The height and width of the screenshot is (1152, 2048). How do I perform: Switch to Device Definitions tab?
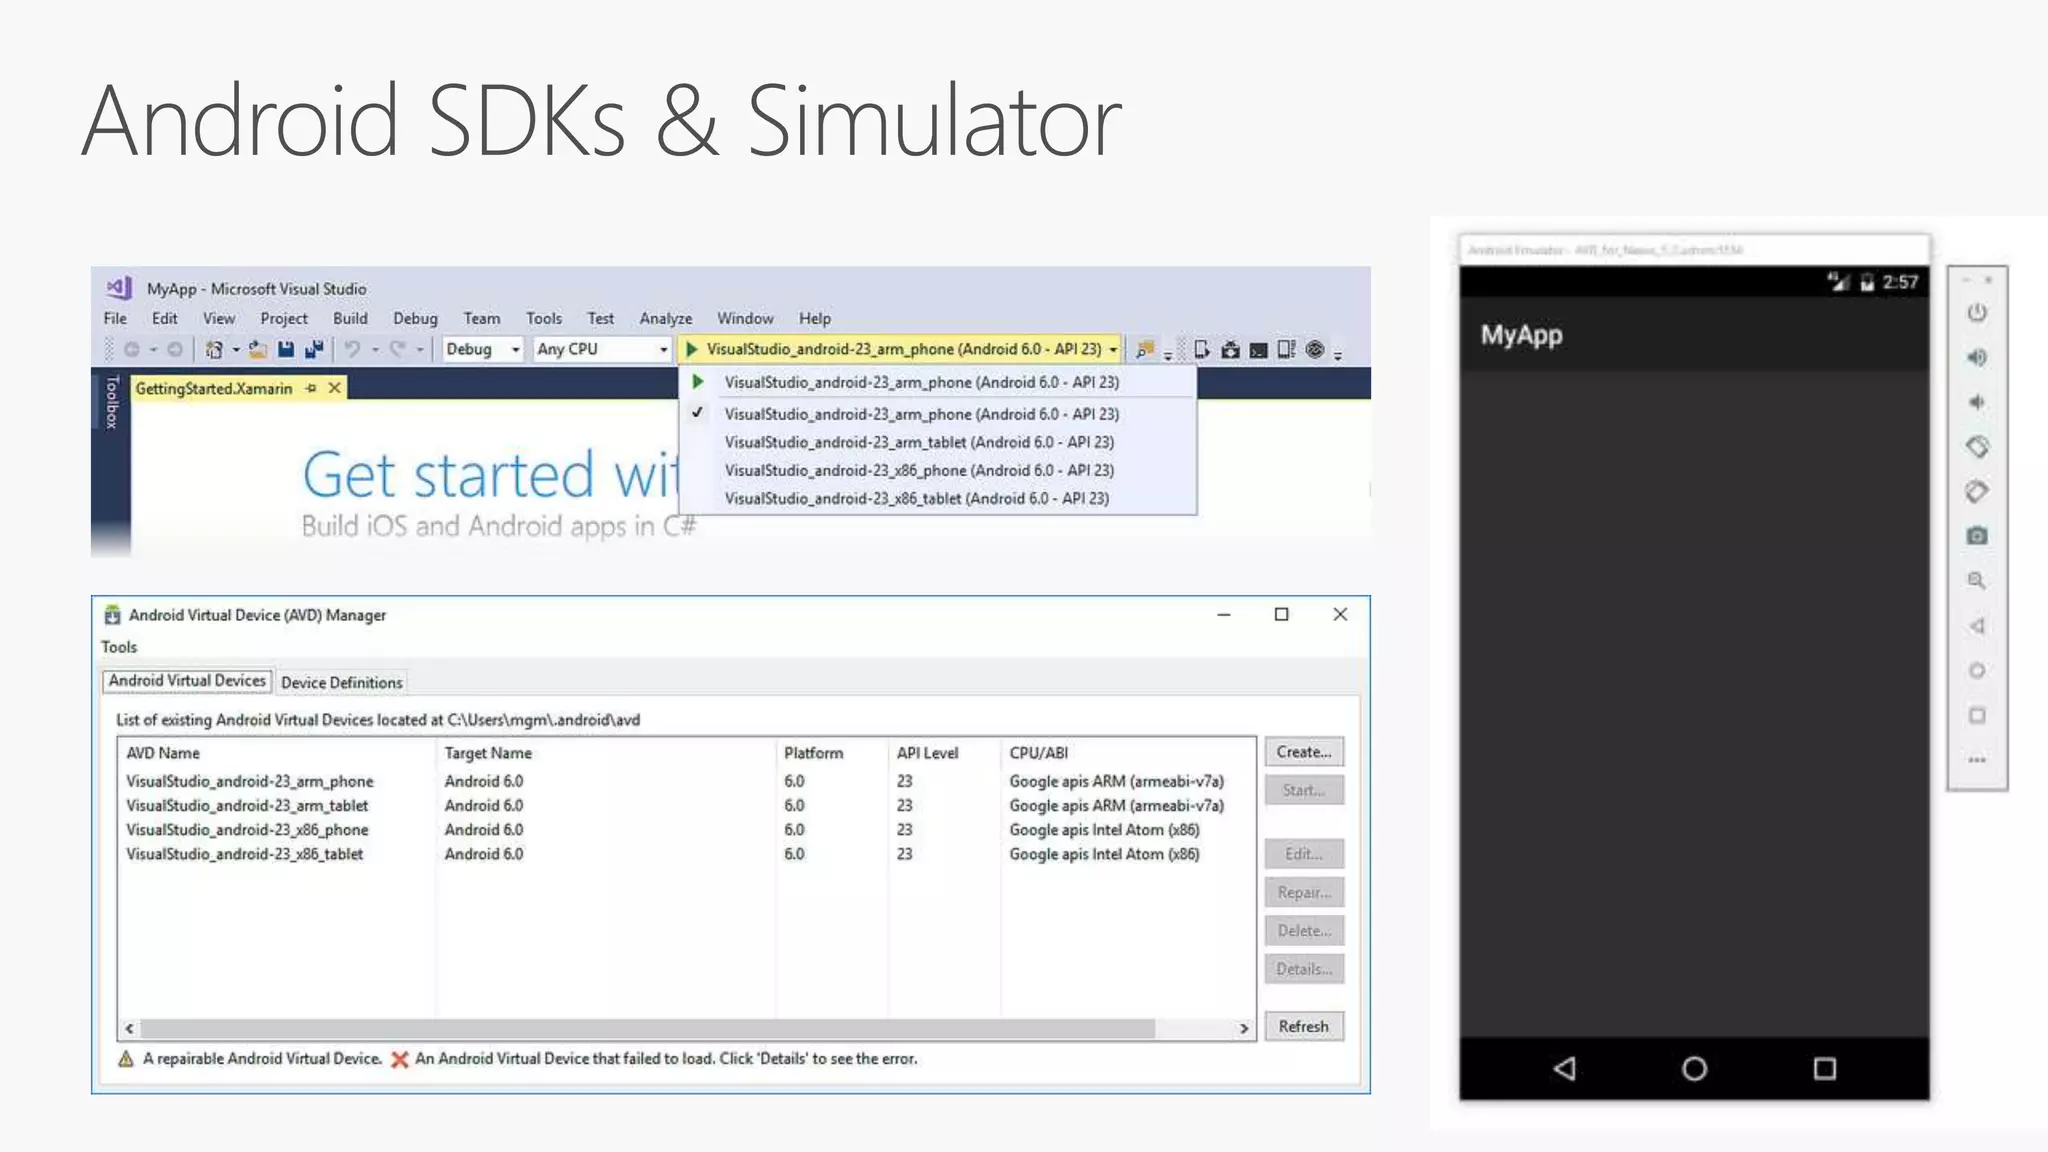(342, 682)
